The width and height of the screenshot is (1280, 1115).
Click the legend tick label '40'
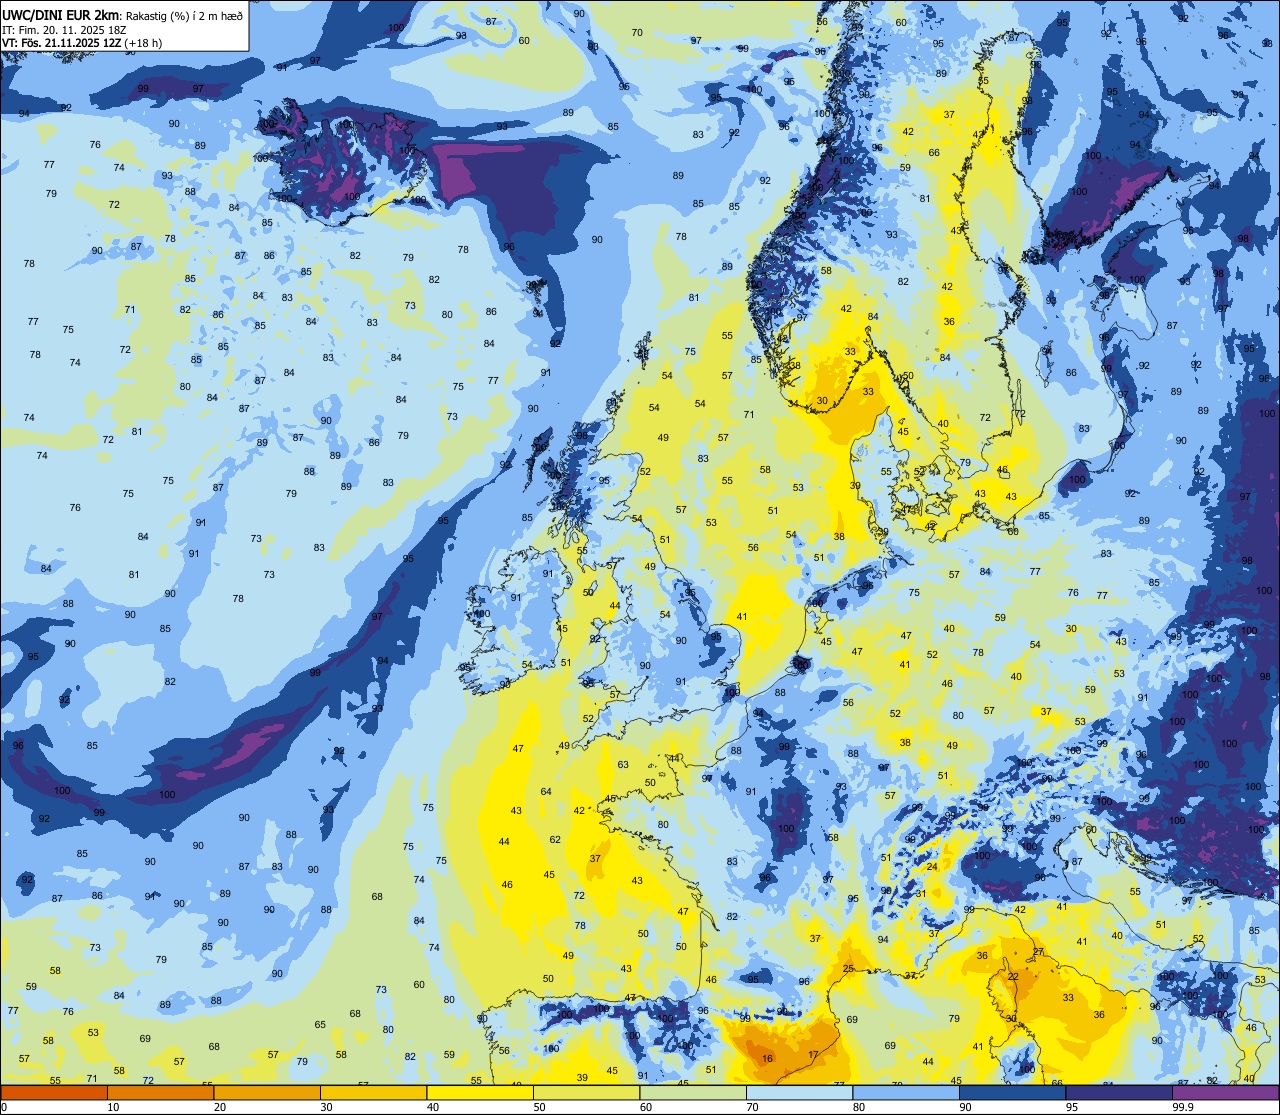(433, 1107)
